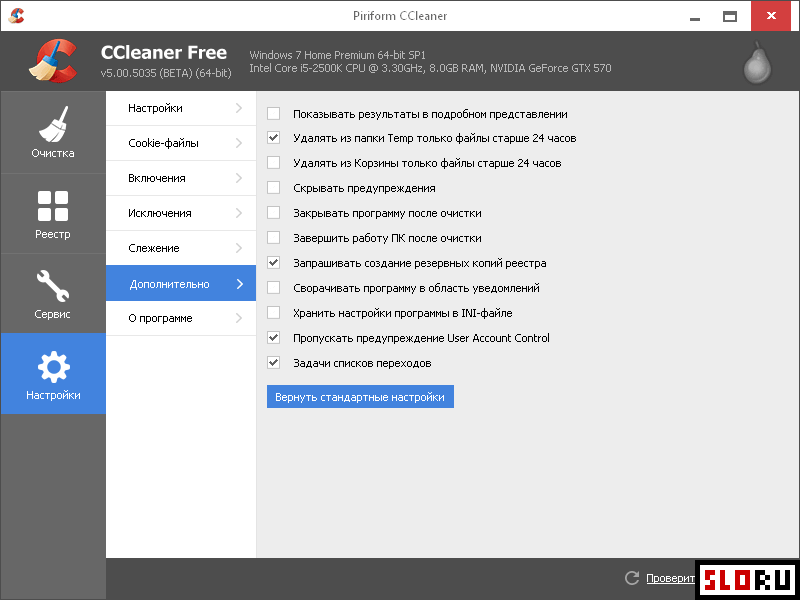Uncheck Запрашивать создание резервных копий реестра
Viewport: 800px width, 600px height.
pos(273,263)
